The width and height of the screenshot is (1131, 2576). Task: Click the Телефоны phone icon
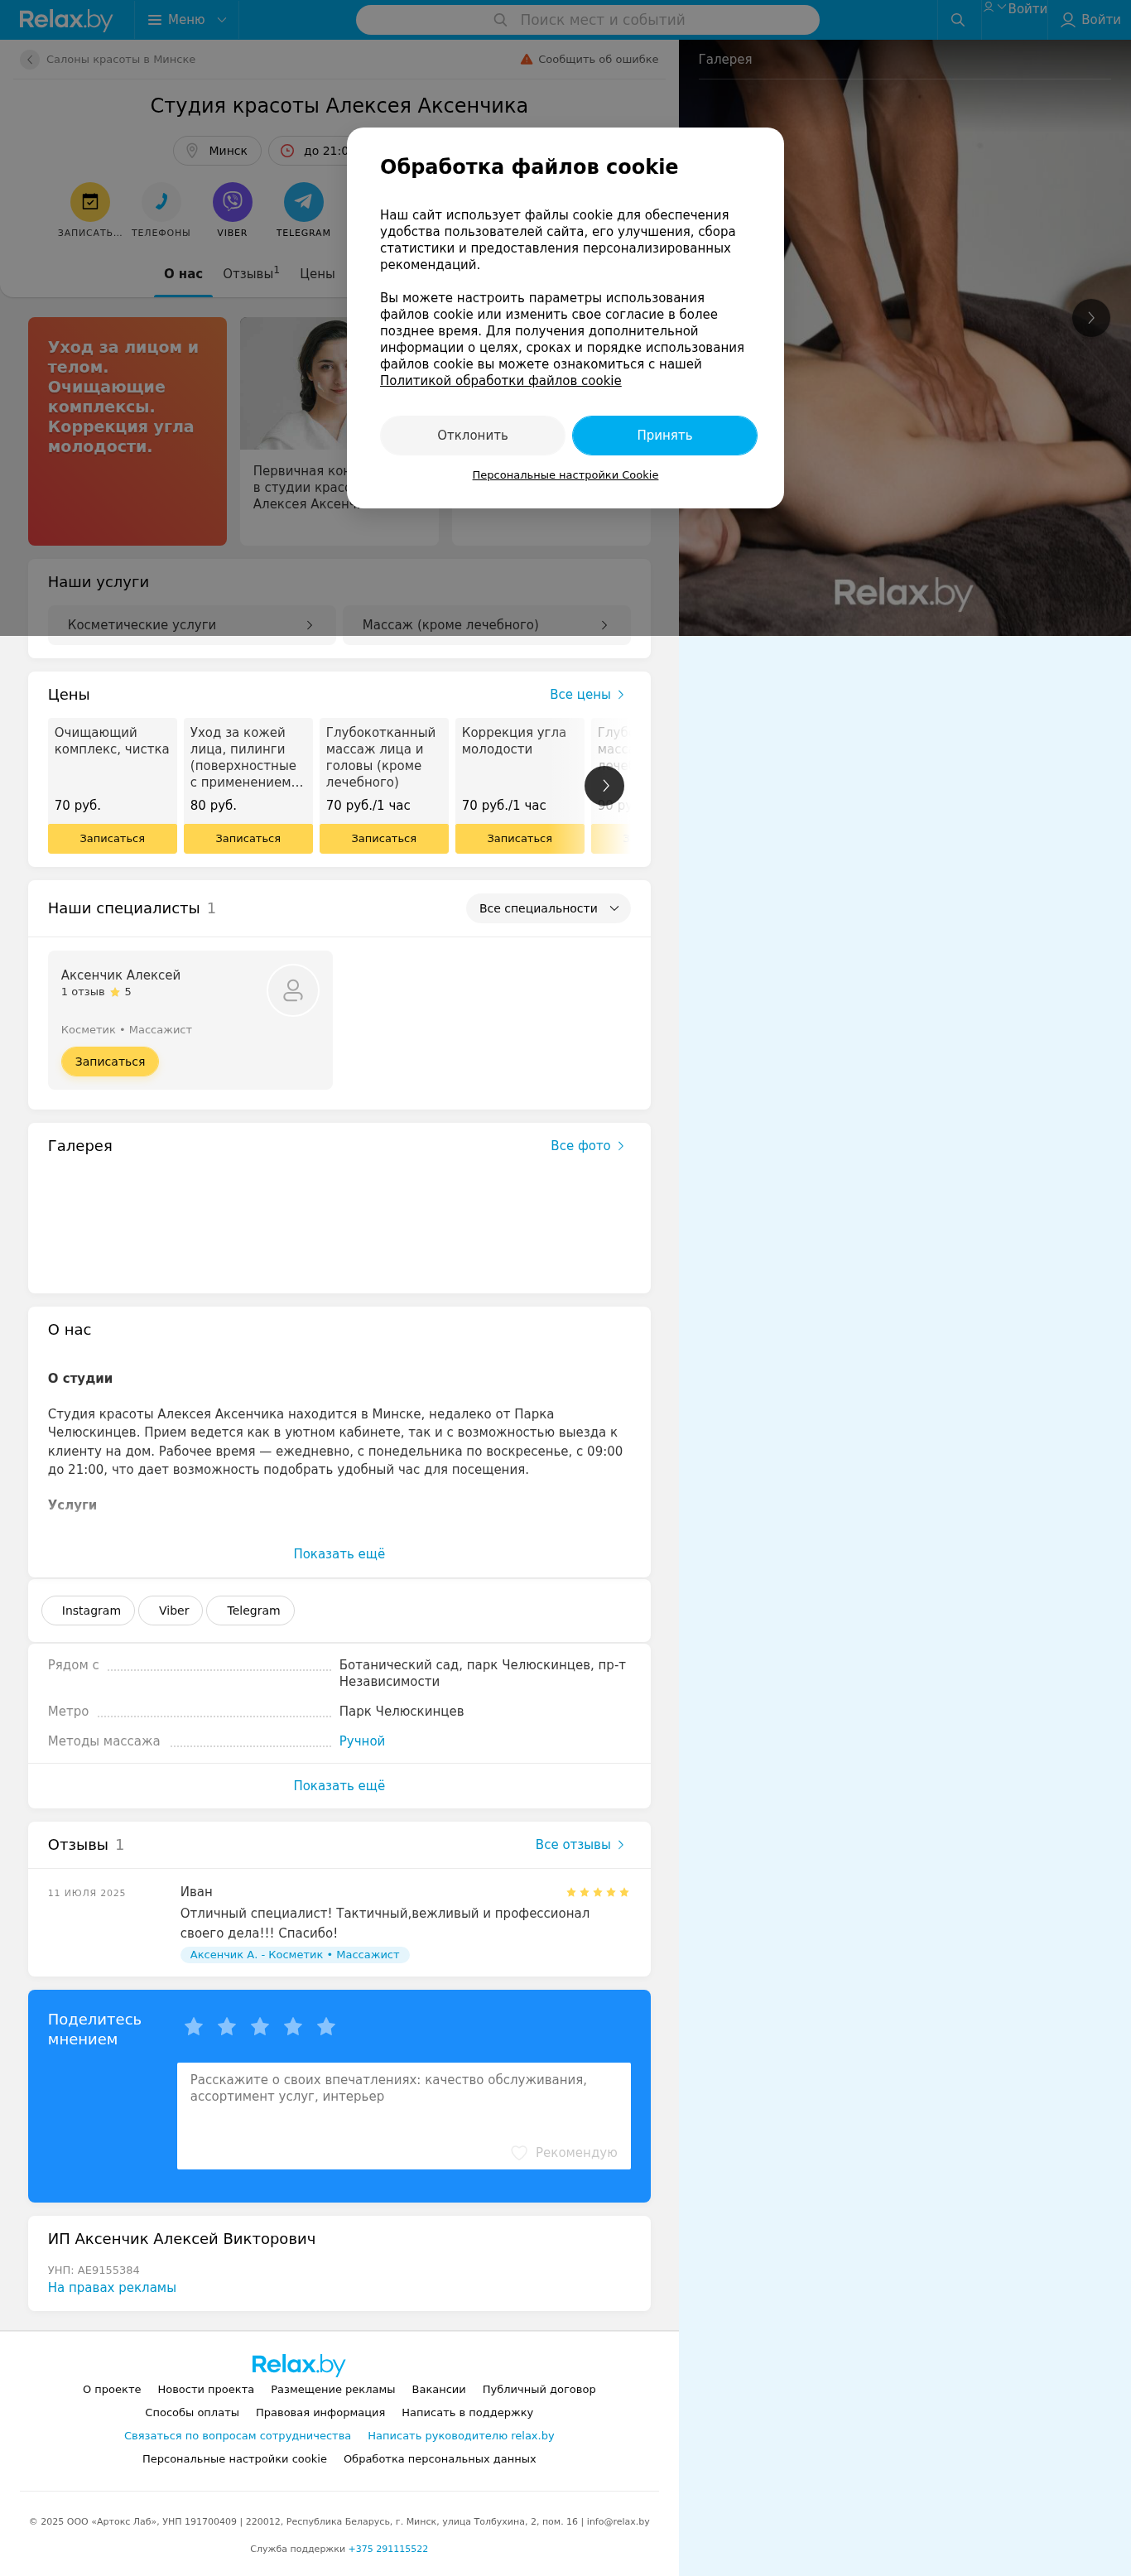point(161,202)
